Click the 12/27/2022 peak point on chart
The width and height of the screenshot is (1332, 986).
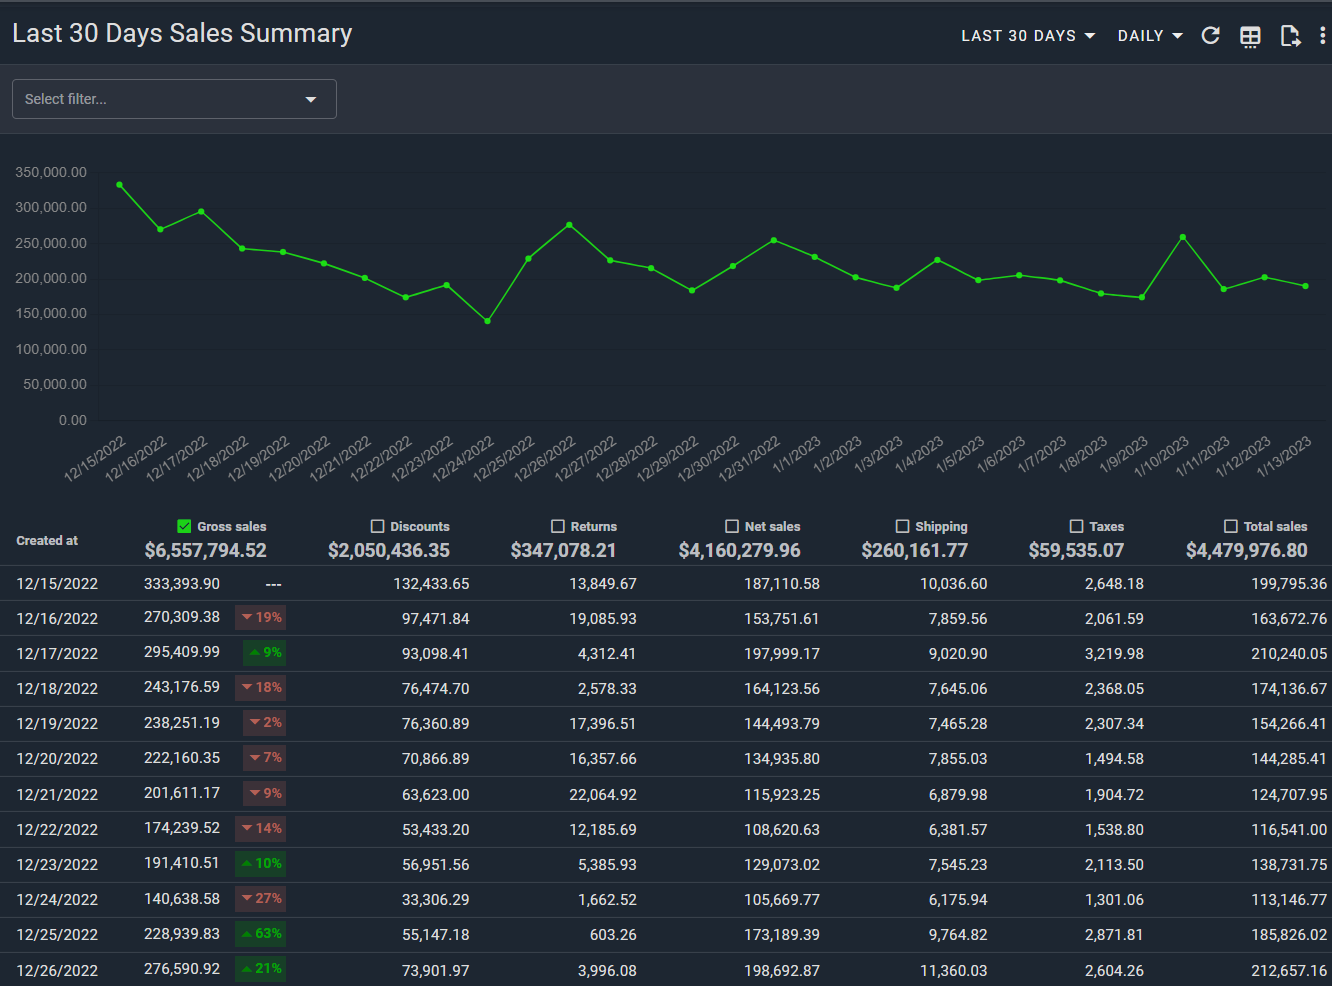coord(569,225)
